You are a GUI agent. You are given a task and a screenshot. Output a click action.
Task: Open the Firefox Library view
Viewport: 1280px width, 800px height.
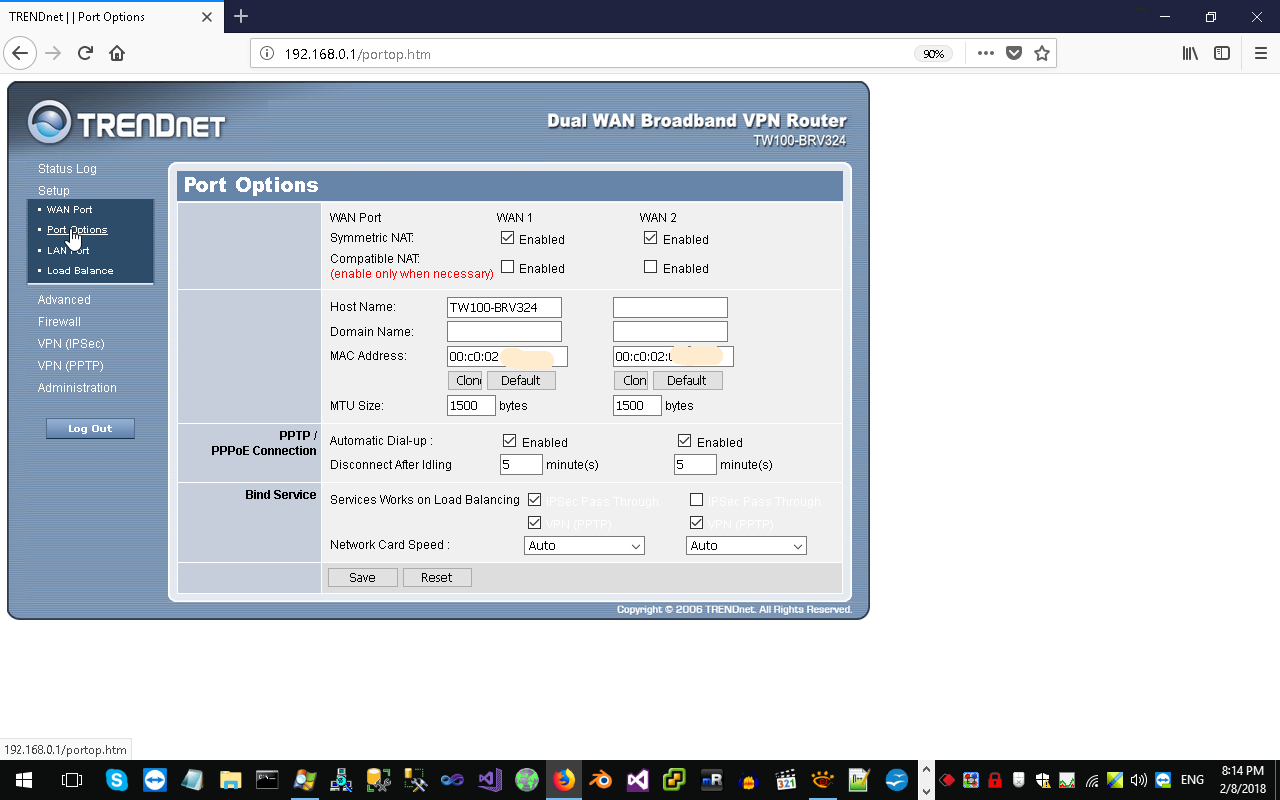point(1190,53)
